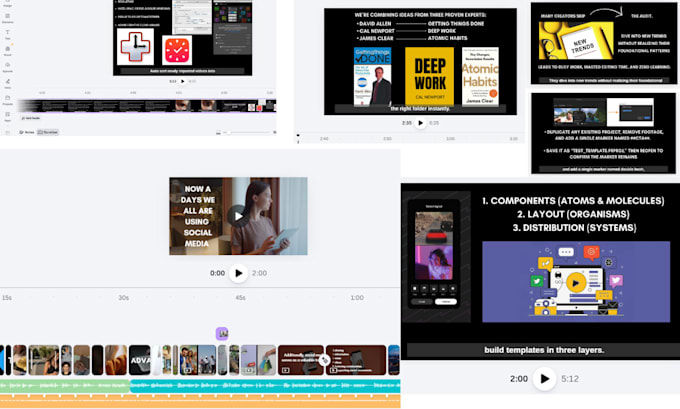This screenshot has height=409, width=680.
Task: Open the Elements panel in the sidebar
Action: point(8,18)
